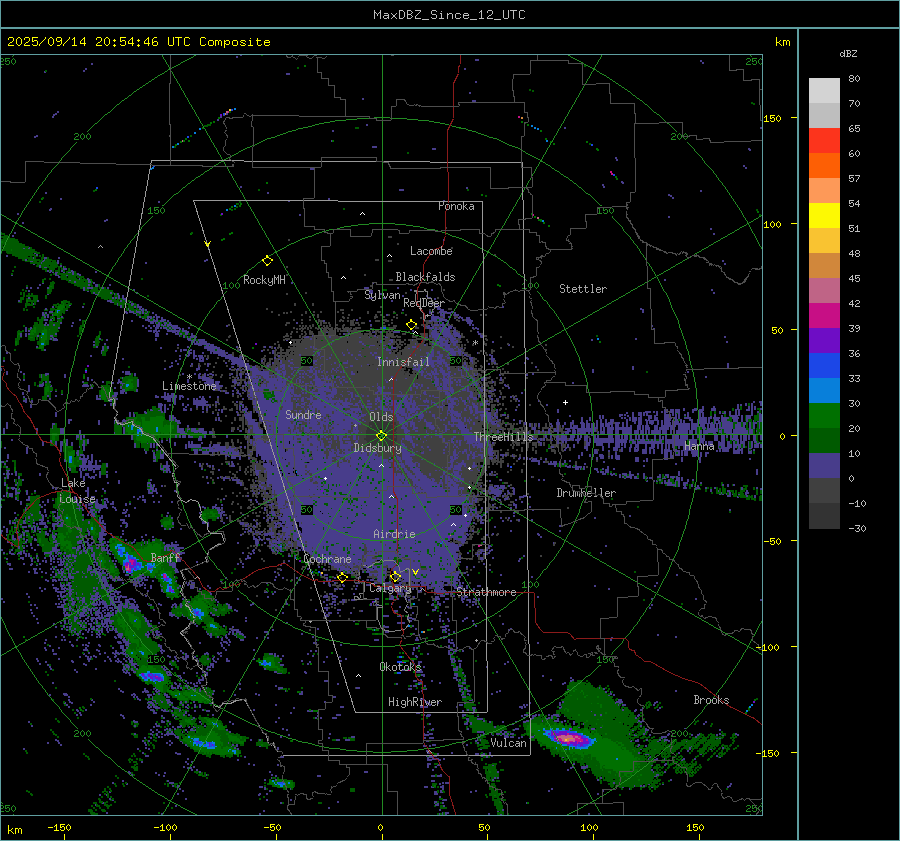The width and height of the screenshot is (900, 841).
Task: Click the 2025/09/14 20:54:46 UTC Composite timestamp
Action: (138, 42)
